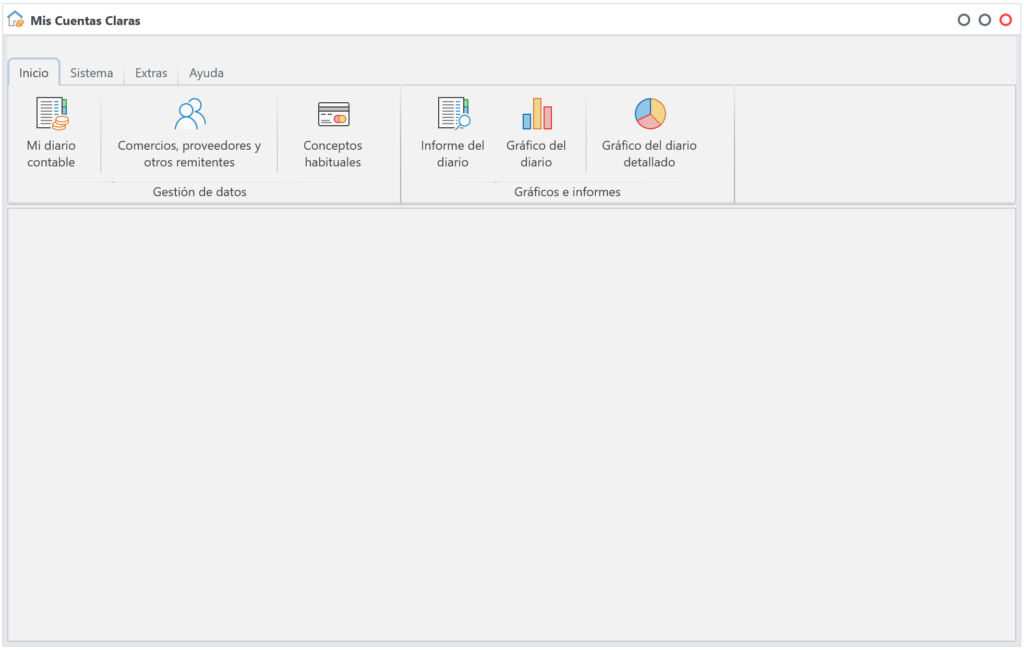Switch to the Sistema tab
The width and height of the screenshot is (1024, 650).
pyautogui.click(x=91, y=73)
